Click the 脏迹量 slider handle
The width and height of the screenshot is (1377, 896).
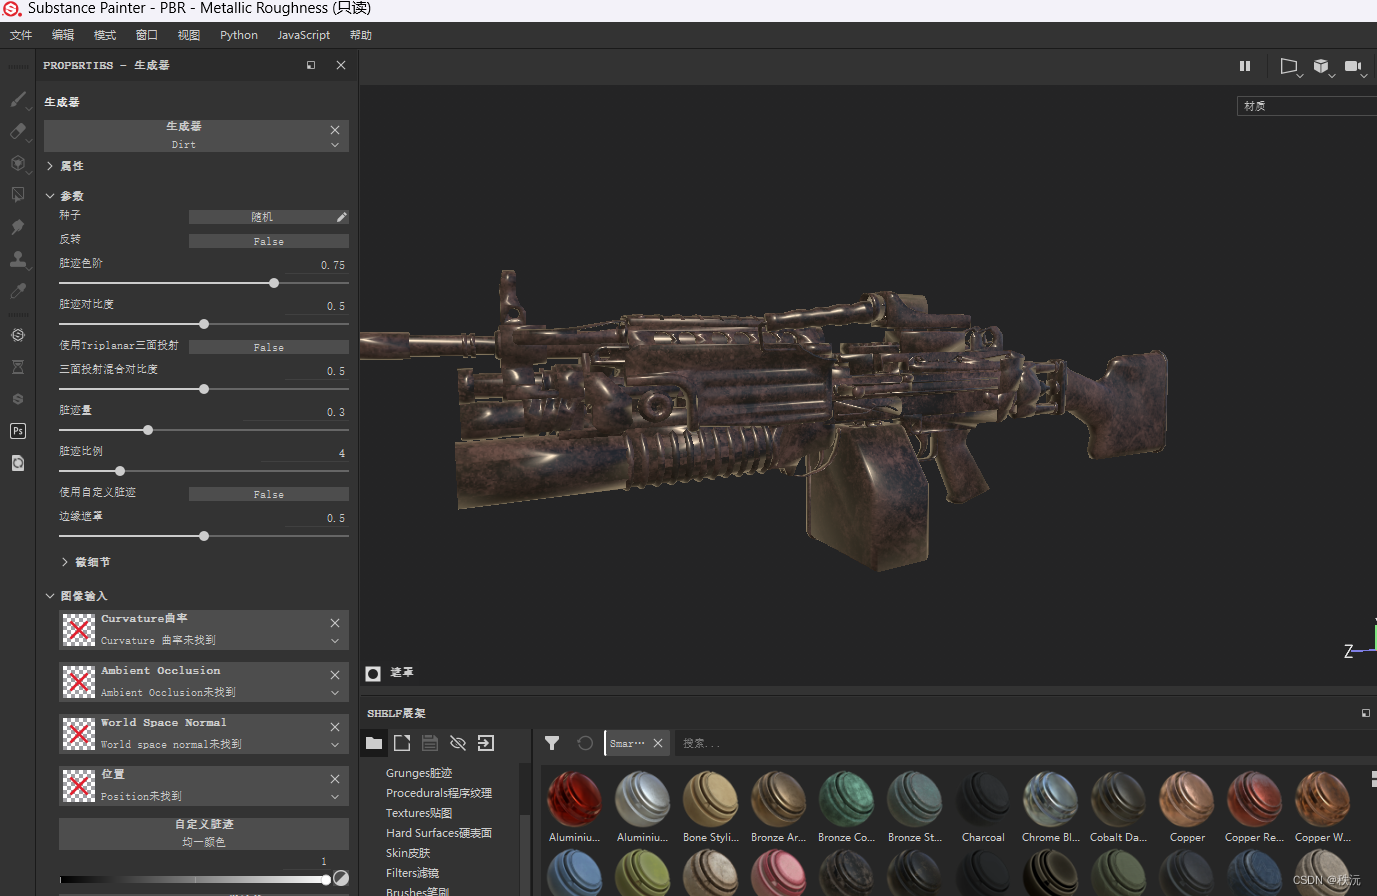click(x=148, y=430)
